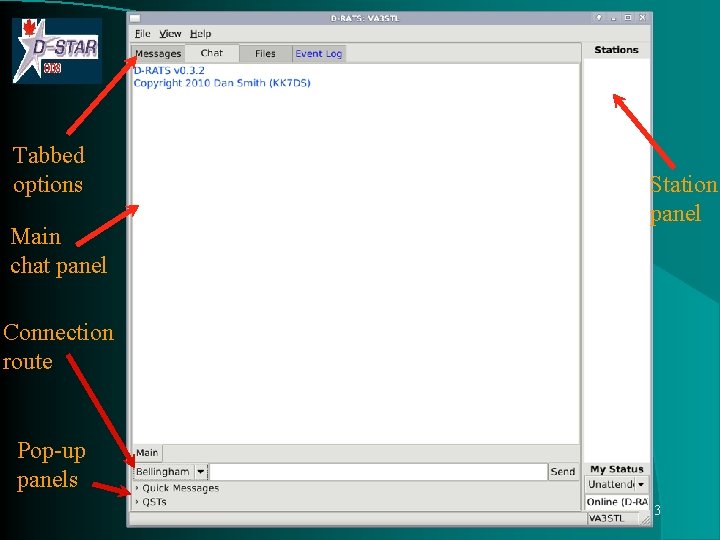Viewport: 720px width, 540px height.
Task: Maximize the D-RATS window
Action: pyautogui.click(x=628, y=18)
